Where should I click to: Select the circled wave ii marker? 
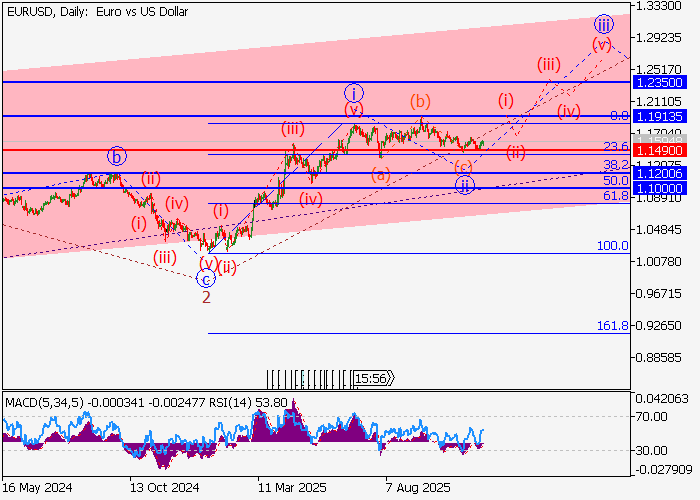tap(464, 184)
